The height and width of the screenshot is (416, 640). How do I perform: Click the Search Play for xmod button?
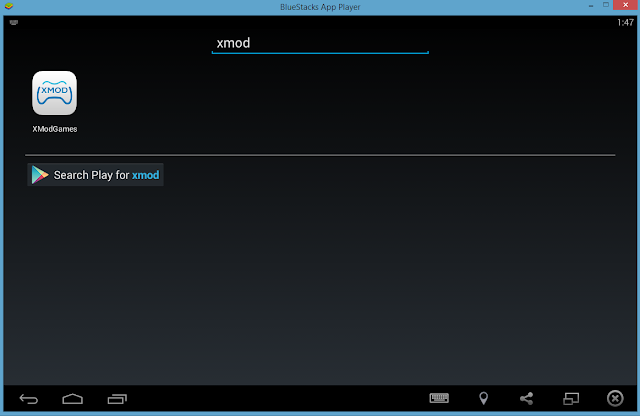point(96,175)
